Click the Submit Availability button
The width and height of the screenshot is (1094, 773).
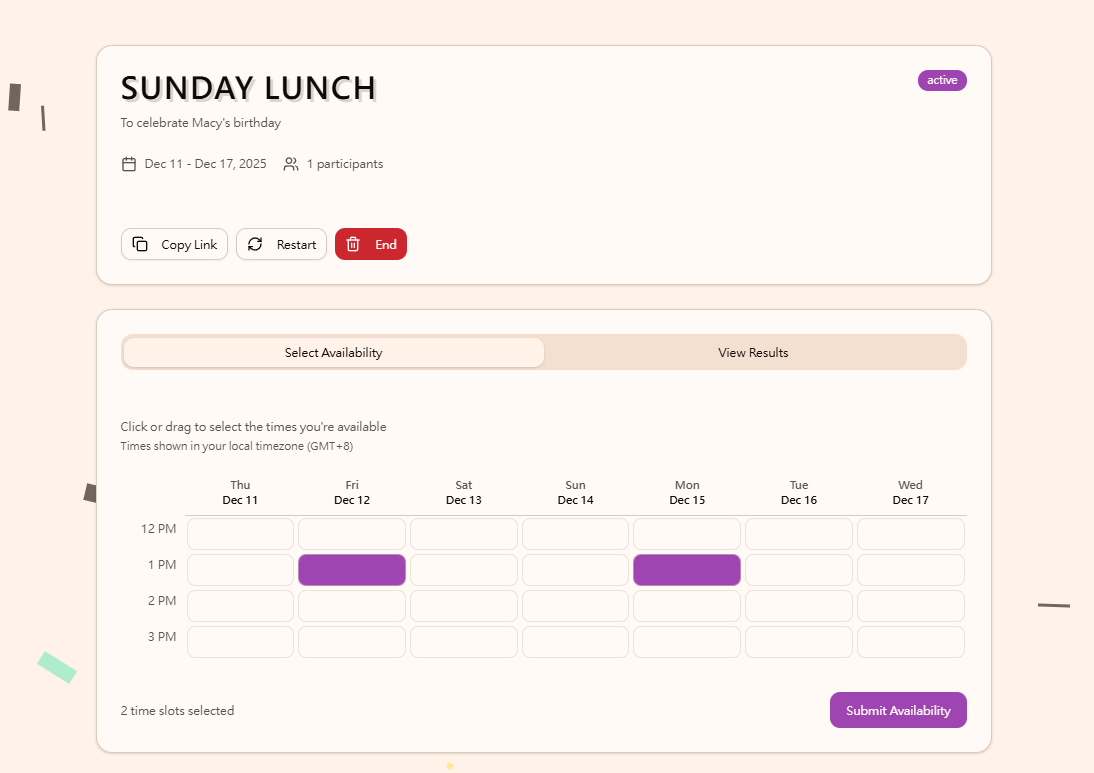898,710
